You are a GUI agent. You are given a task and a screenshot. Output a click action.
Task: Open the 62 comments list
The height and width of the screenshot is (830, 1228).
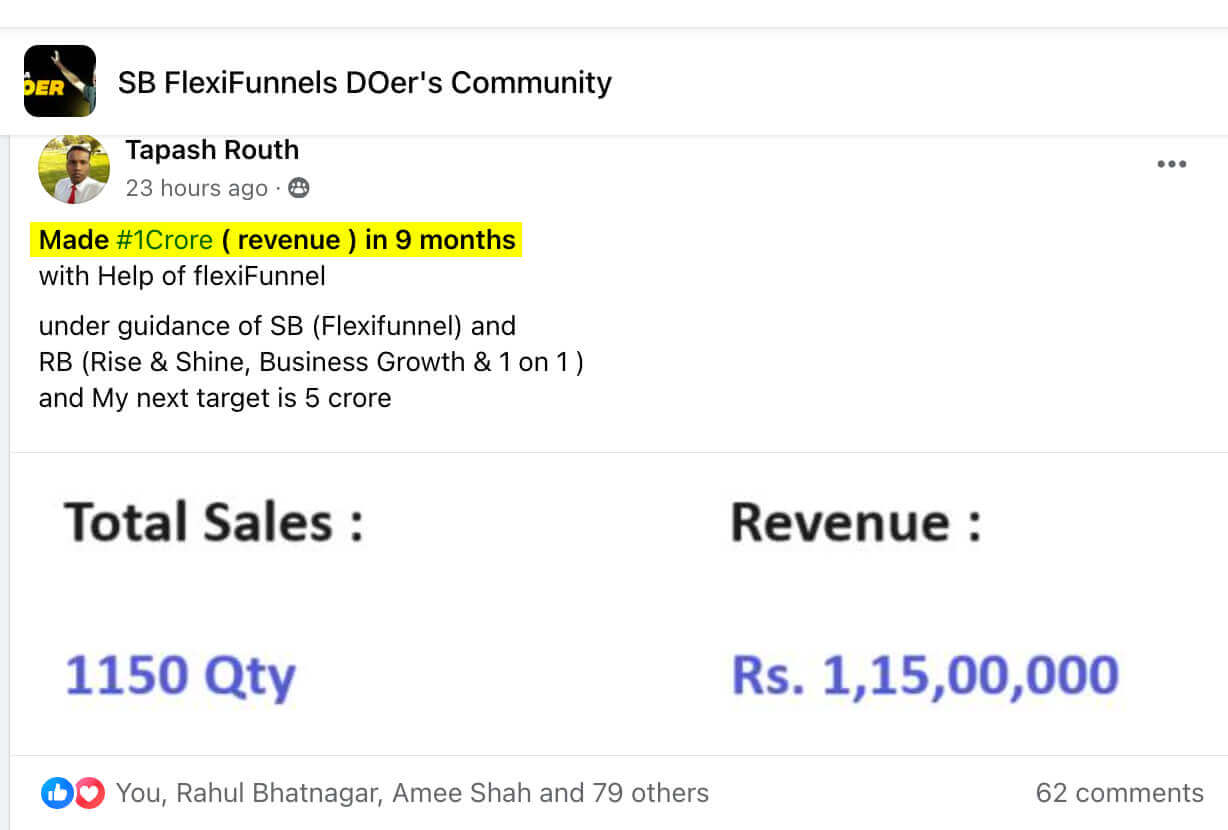tap(1119, 793)
